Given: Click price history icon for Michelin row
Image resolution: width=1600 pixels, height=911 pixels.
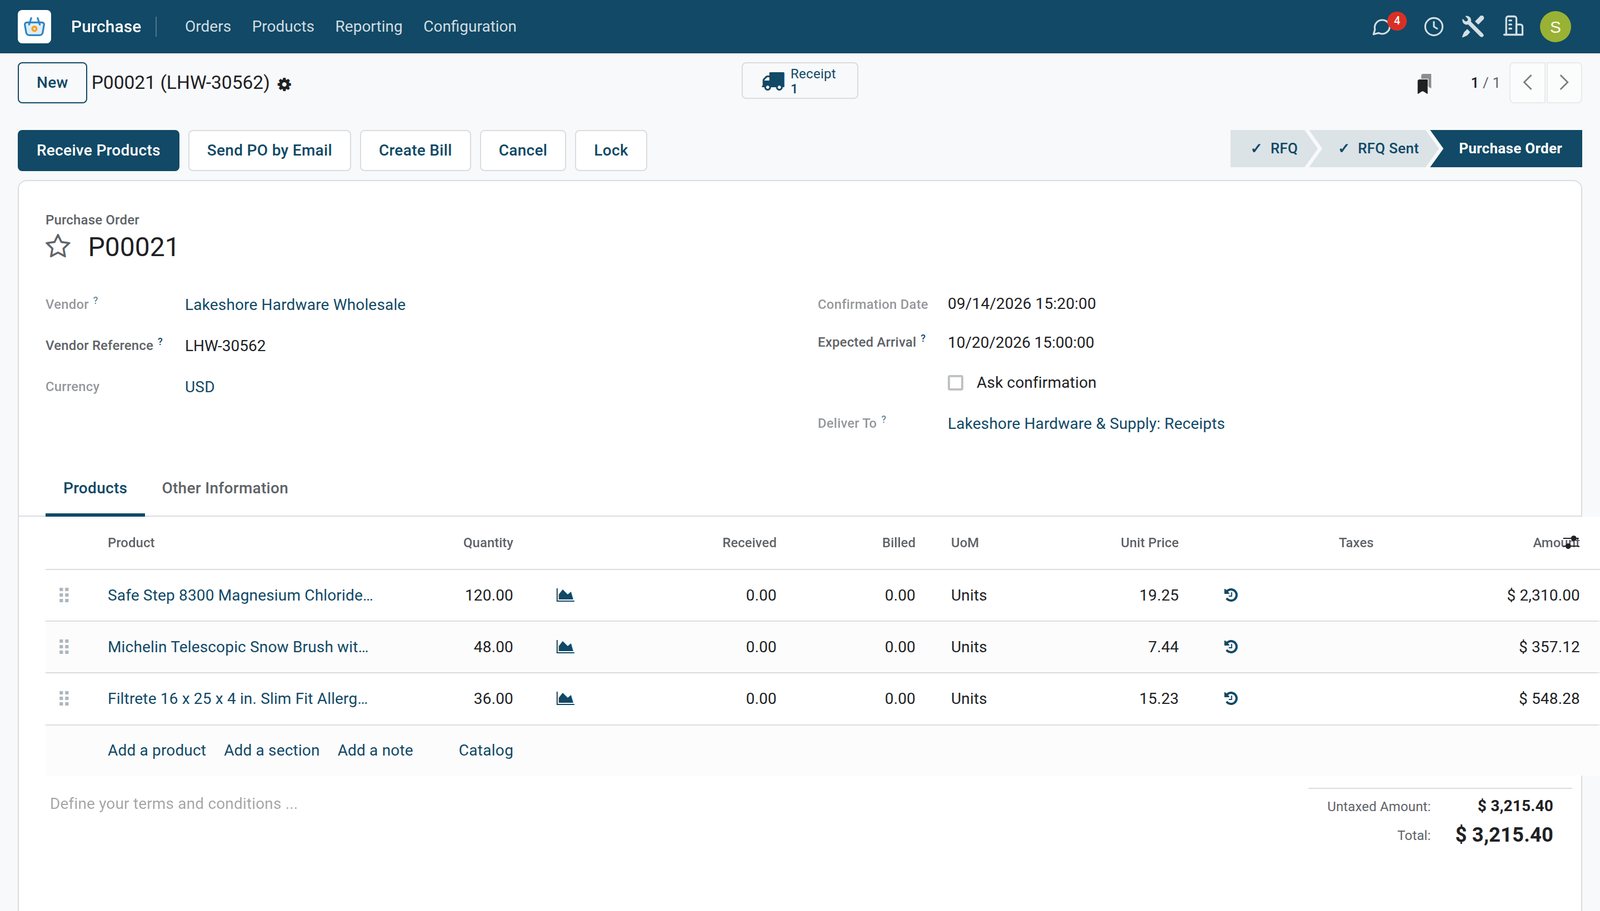Looking at the screenshot, I should point(1231,647).
